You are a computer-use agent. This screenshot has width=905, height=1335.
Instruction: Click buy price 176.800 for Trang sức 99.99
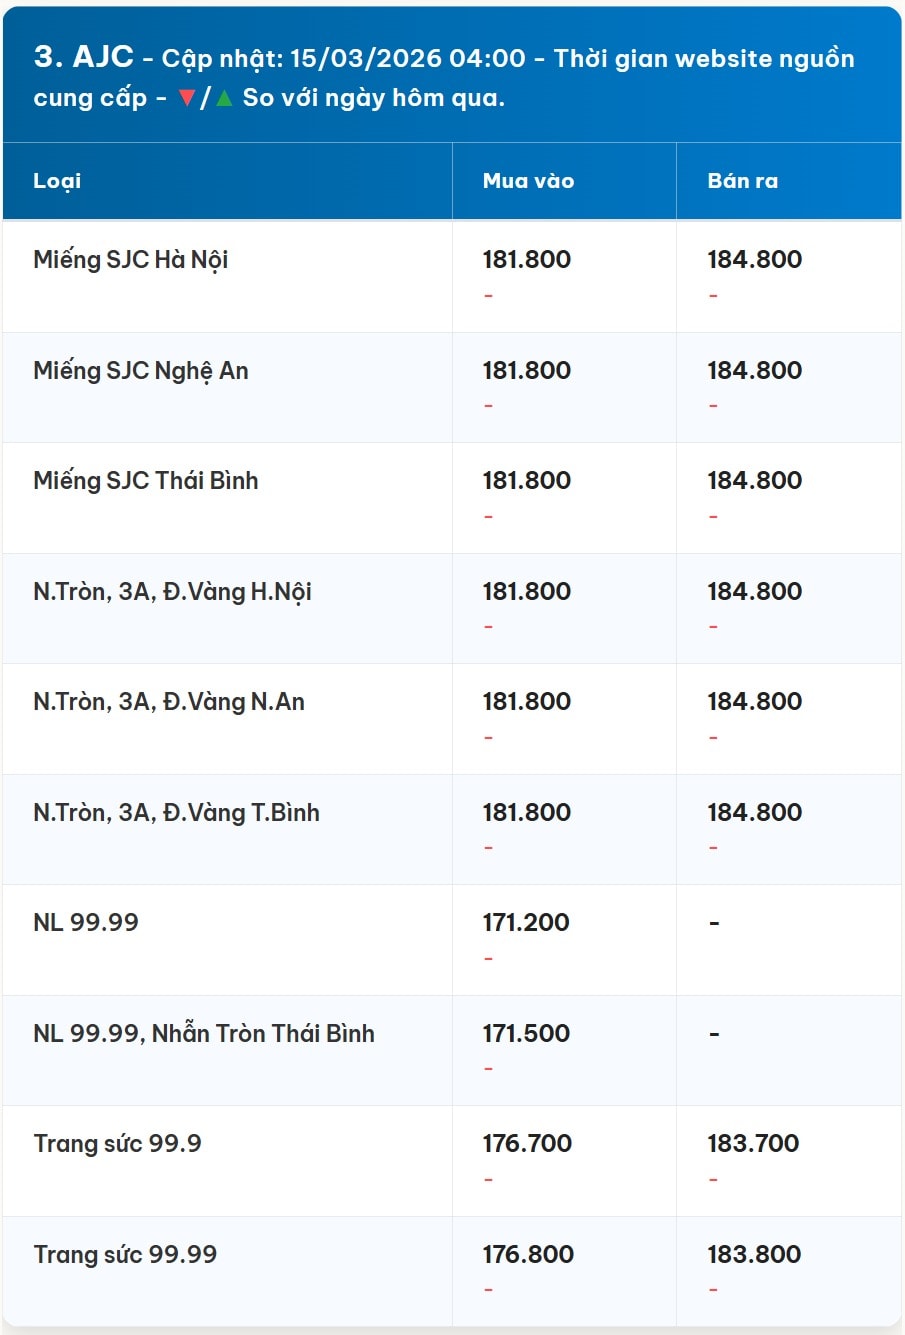point(528,1255)
